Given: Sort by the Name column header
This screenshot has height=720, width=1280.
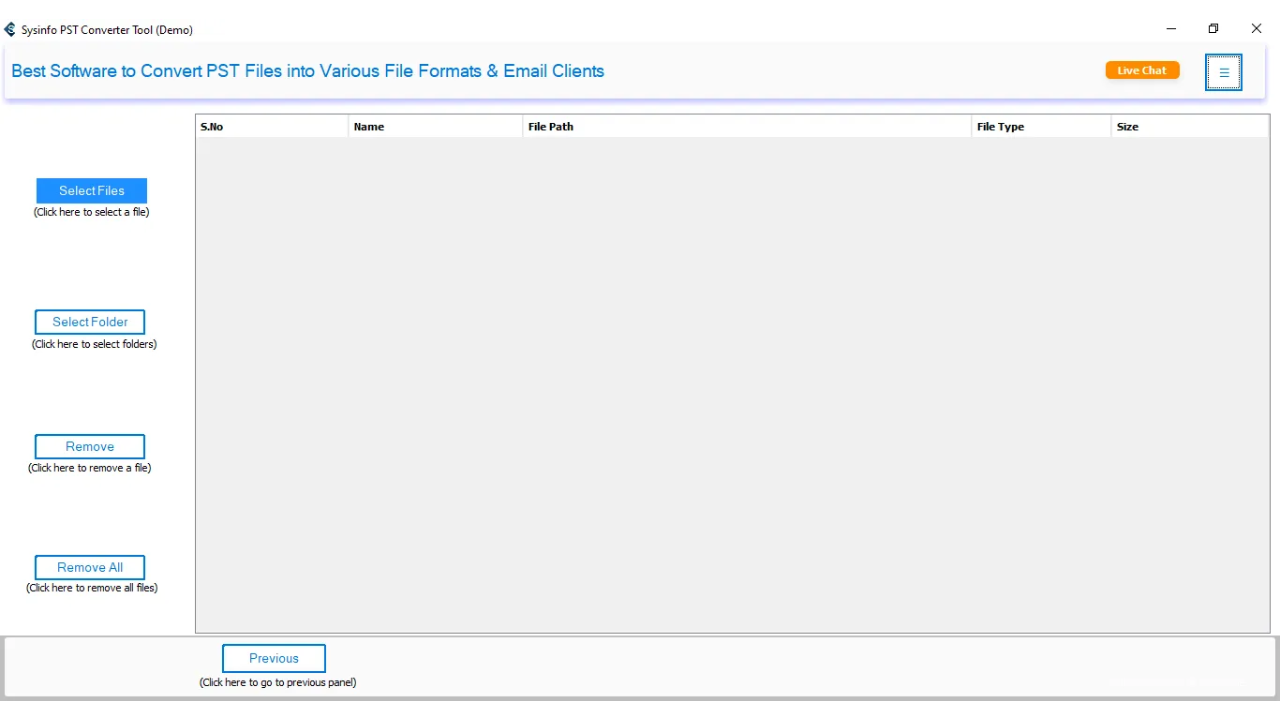Looking at the screenshot, I should pyautogui.click(x=435, y=127).
